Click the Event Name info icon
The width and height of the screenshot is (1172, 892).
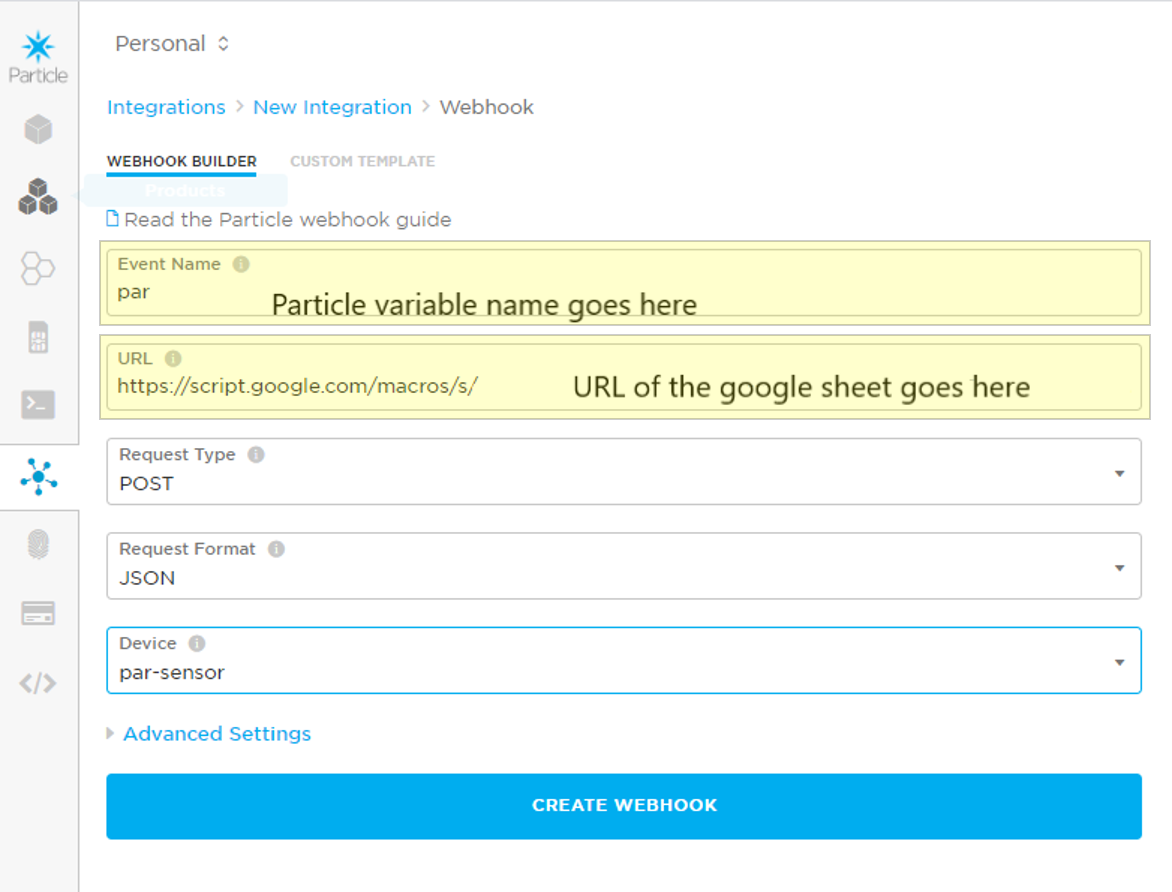241,265
